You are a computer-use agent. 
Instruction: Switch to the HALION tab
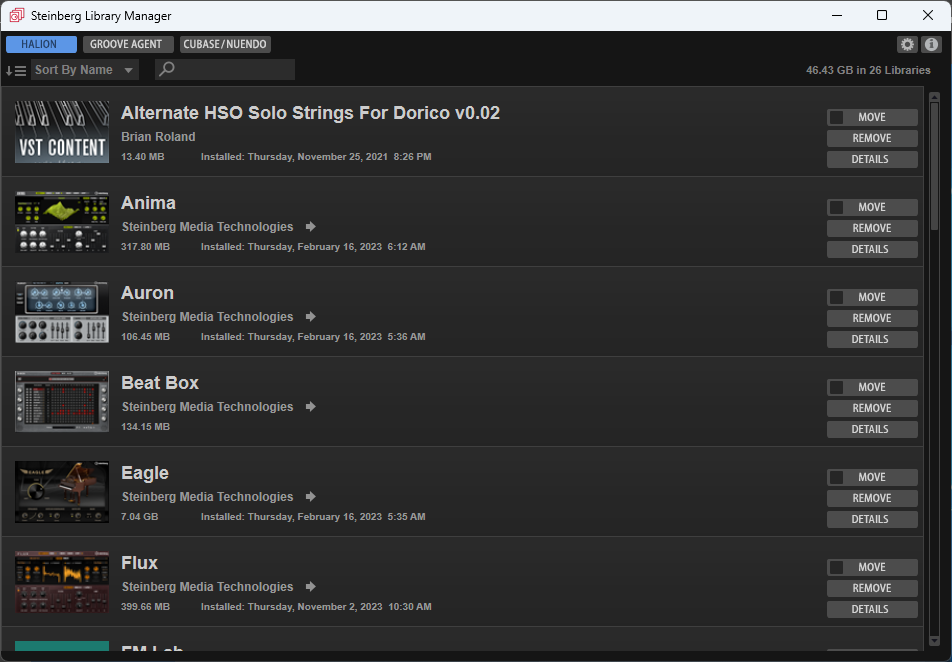click(x=41, y=44)
